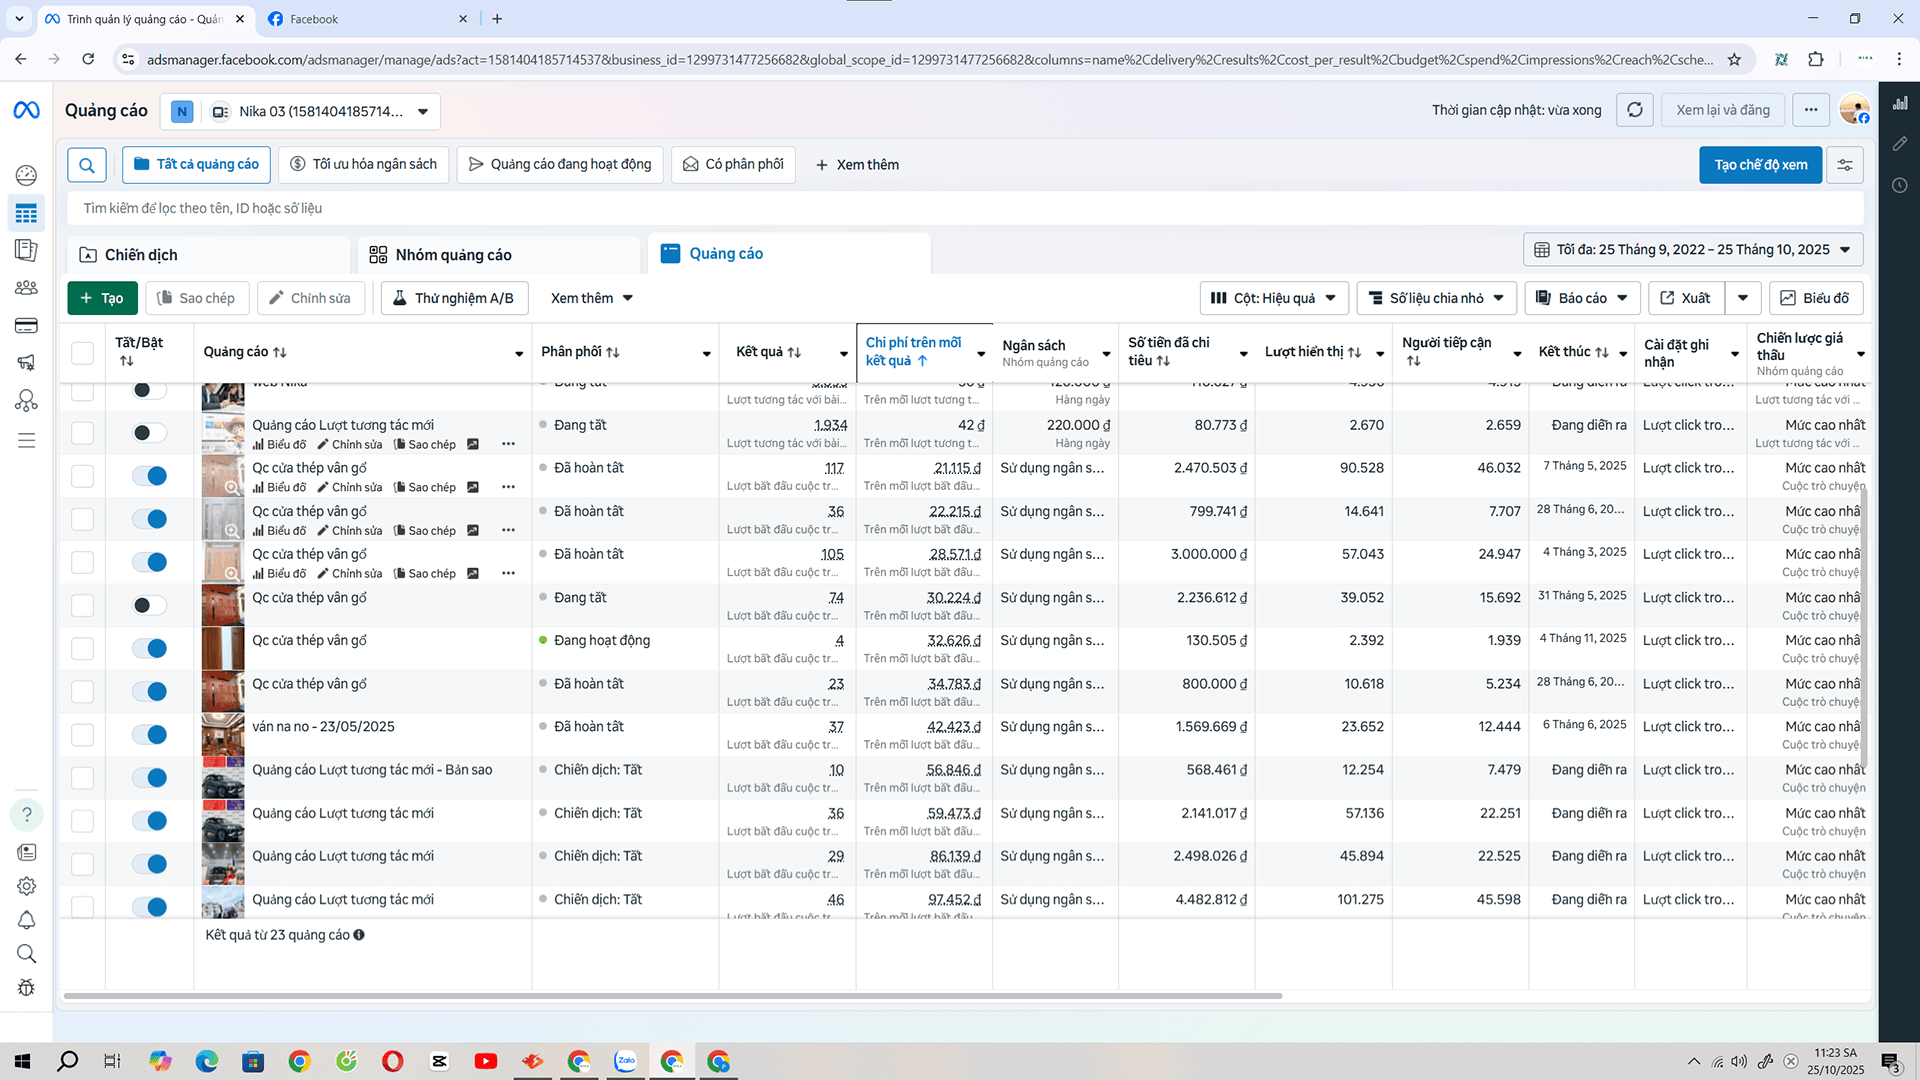This screenshot has width=1920, height=1080.
Task: Click the refresh data icon
Action: (1635, 110)
